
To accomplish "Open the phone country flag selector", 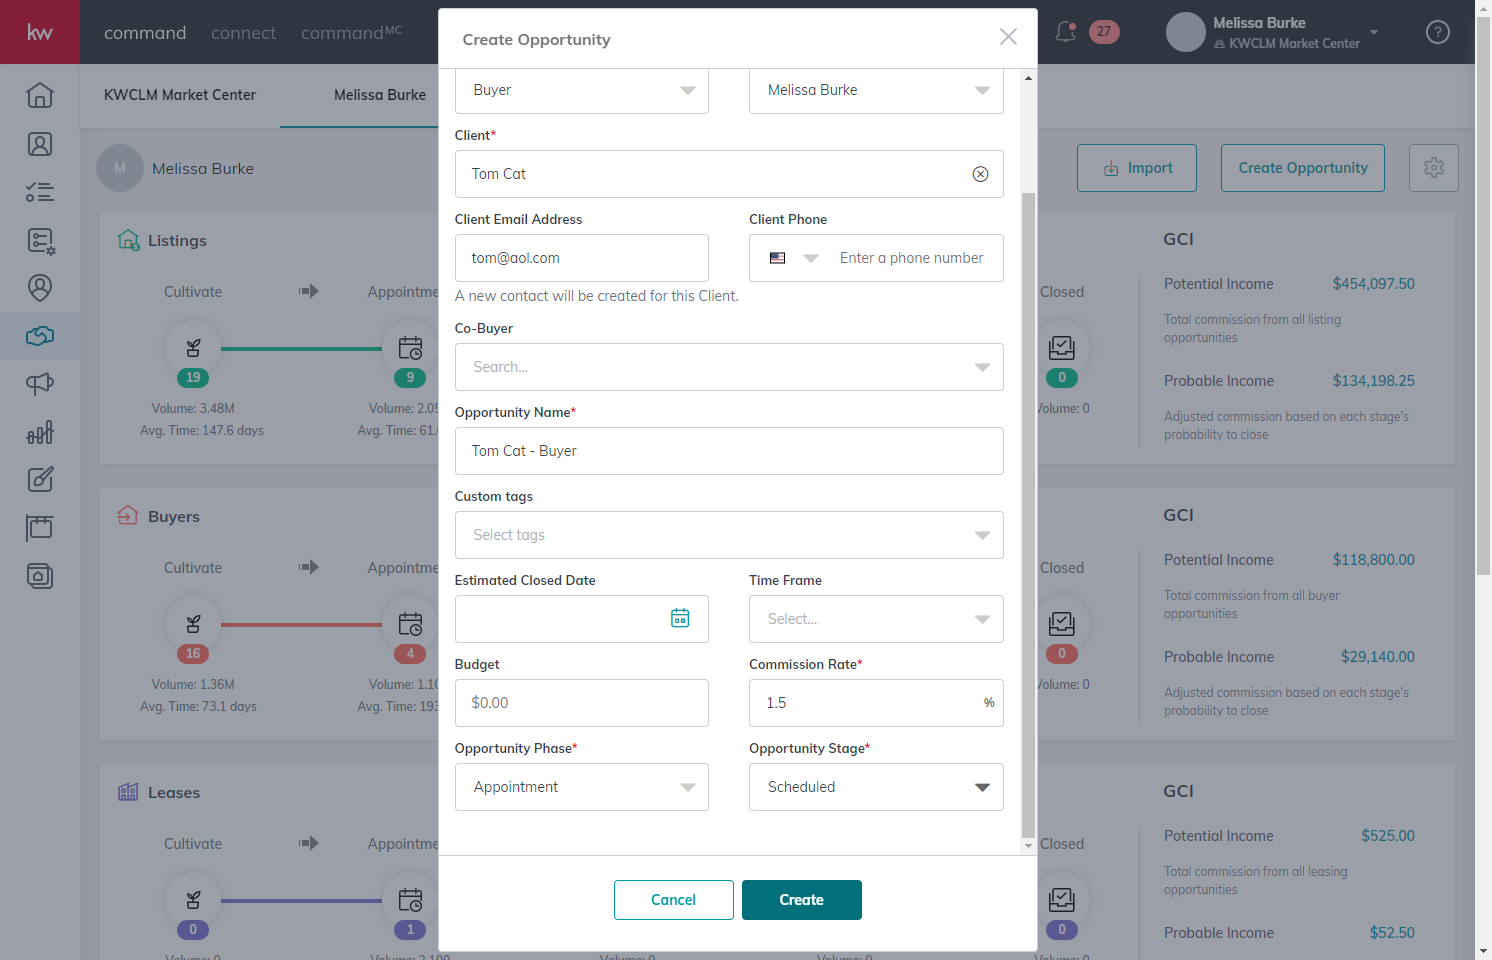I will [x=794, y=258].
